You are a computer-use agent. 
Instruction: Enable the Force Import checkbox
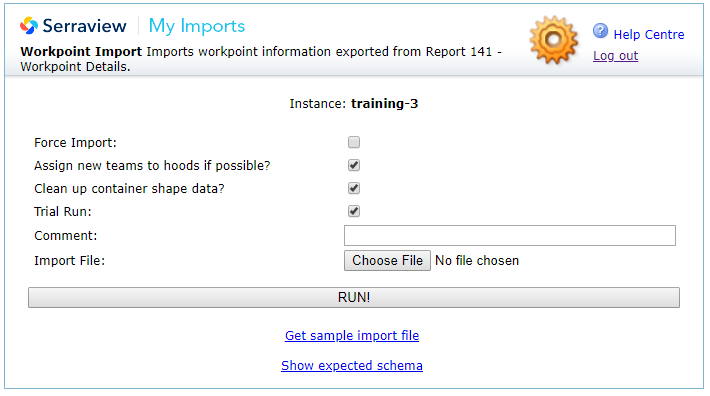click(x=354, y=142)
